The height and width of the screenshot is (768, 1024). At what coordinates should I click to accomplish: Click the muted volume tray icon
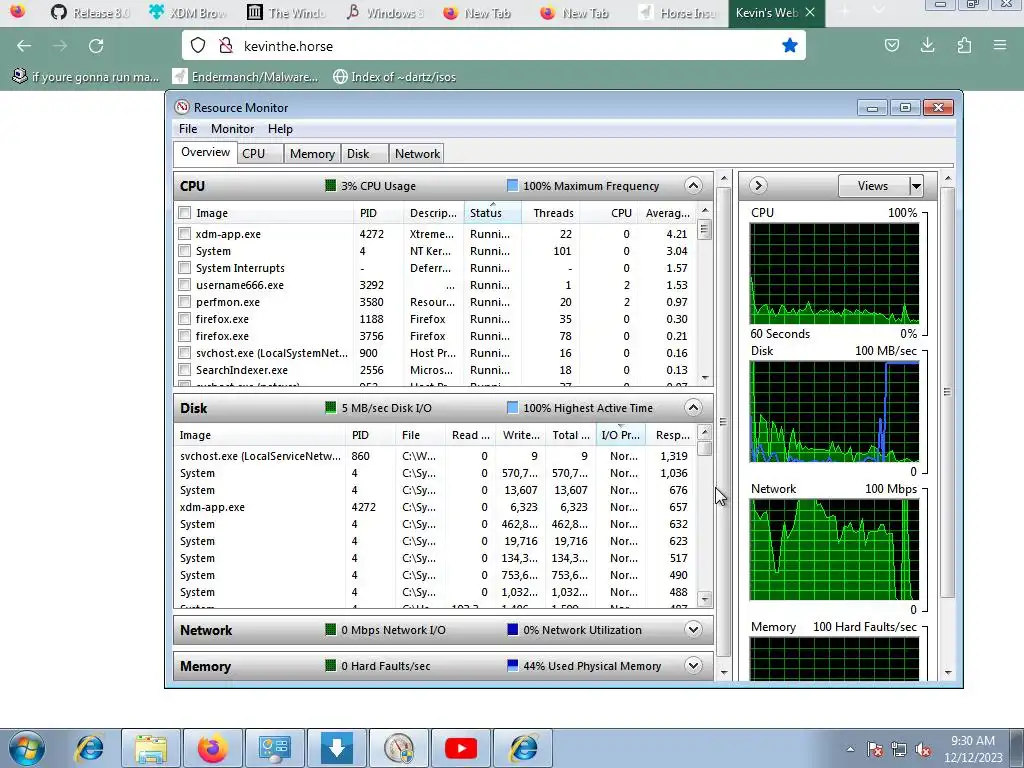[x=923, y=749]
